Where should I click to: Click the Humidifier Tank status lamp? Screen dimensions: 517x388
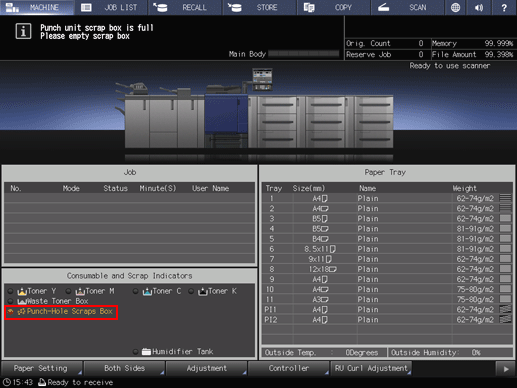click(135, 352)
